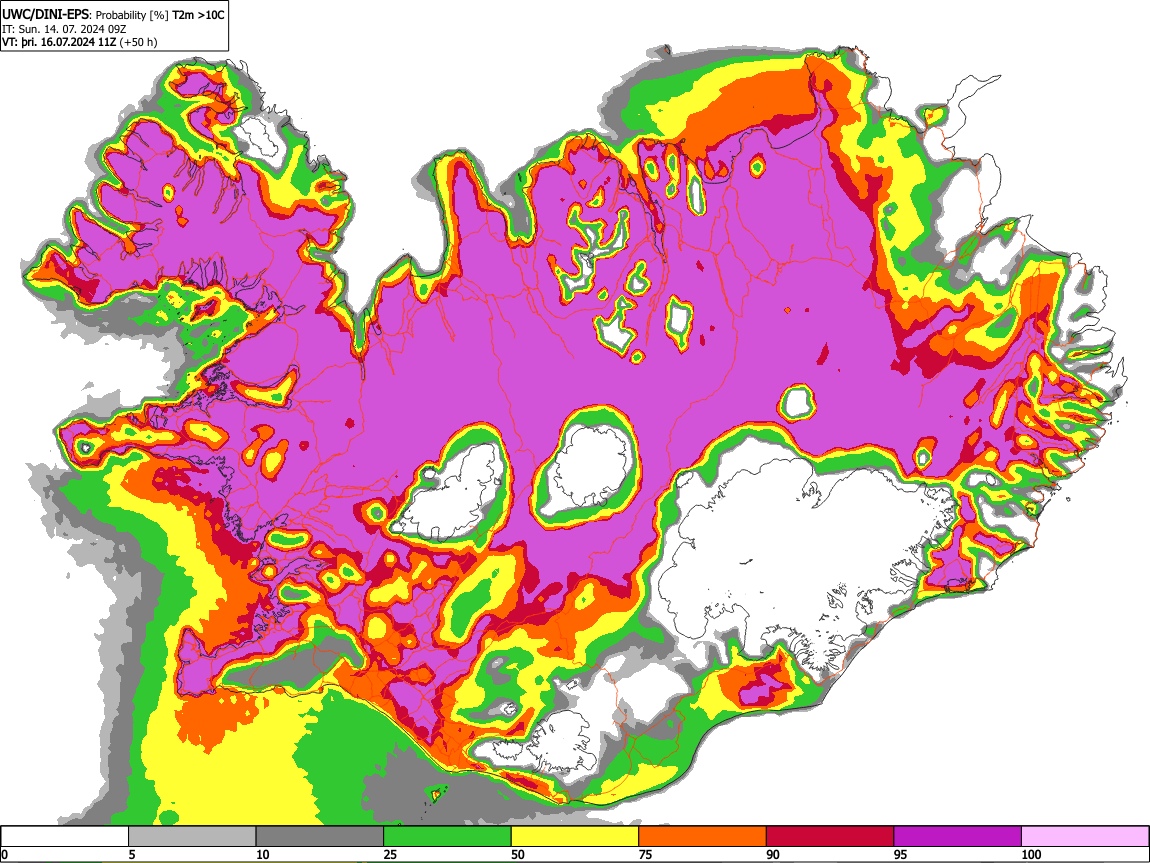Click the purple 95–100 legend swatch
1150x863 pixels.
click(x=958, y=836)
